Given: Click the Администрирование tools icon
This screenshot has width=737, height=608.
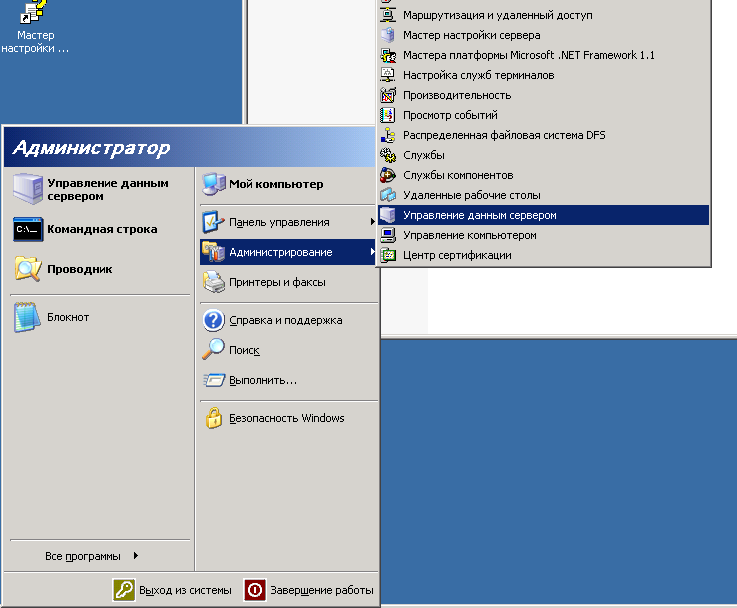Looking at the screenshot, I should pyautogui.click(x=213, y=252).
